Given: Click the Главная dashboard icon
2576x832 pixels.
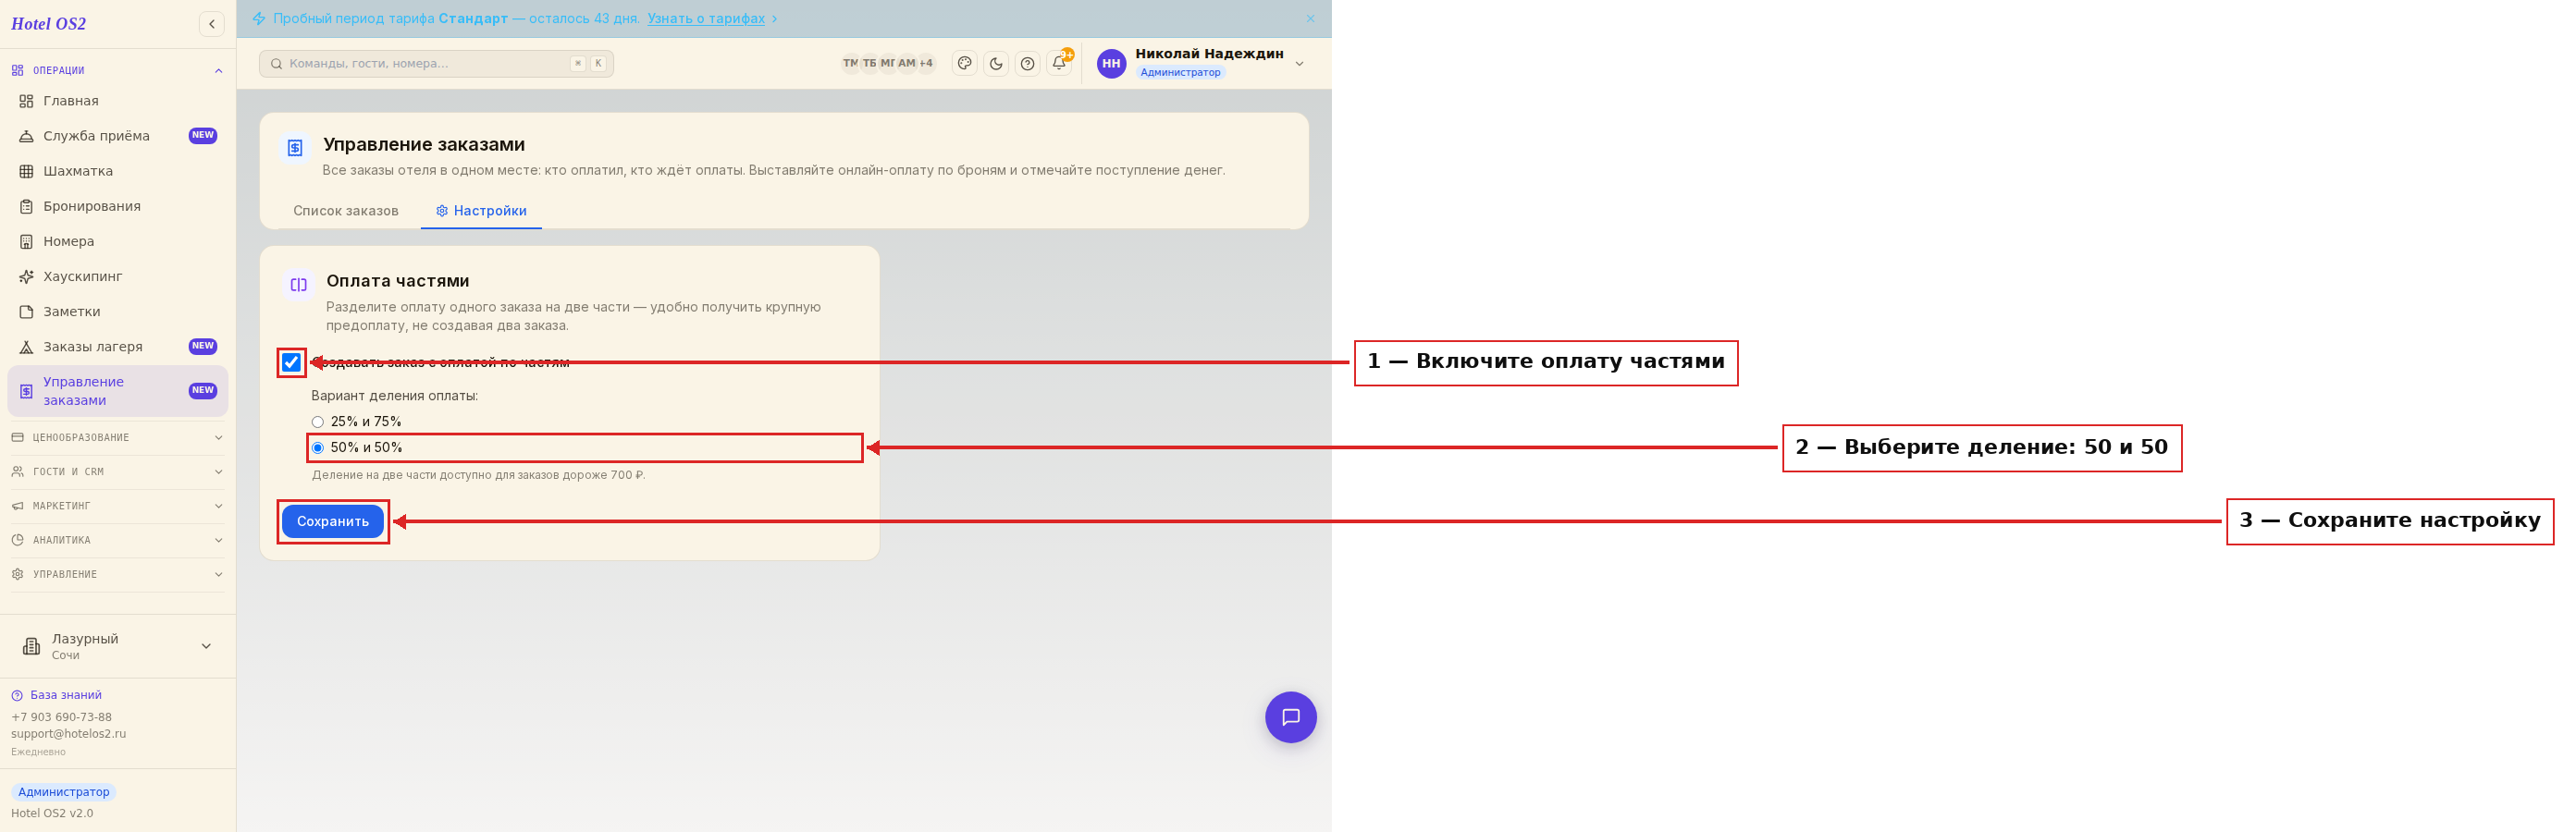Looking at the screenshot, I should pyautogui.click(x=27, y=101).
